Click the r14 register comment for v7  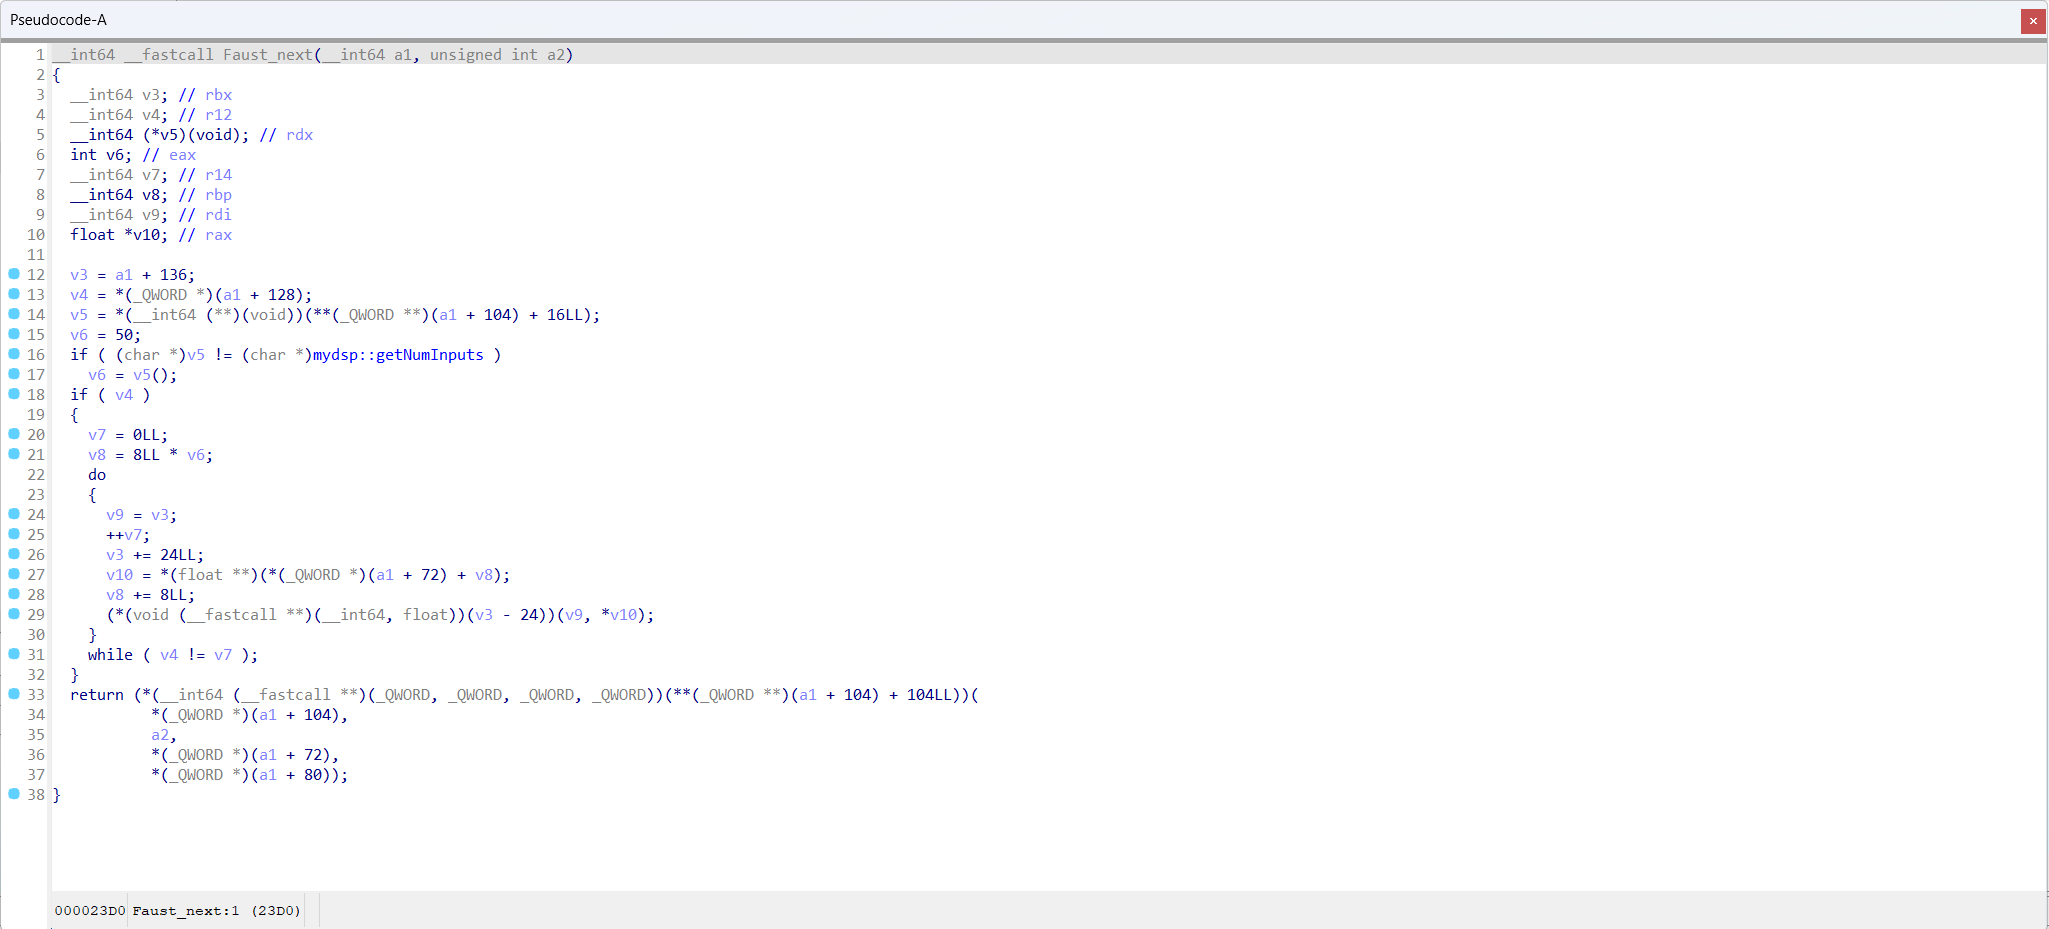[x=218, y=175]
